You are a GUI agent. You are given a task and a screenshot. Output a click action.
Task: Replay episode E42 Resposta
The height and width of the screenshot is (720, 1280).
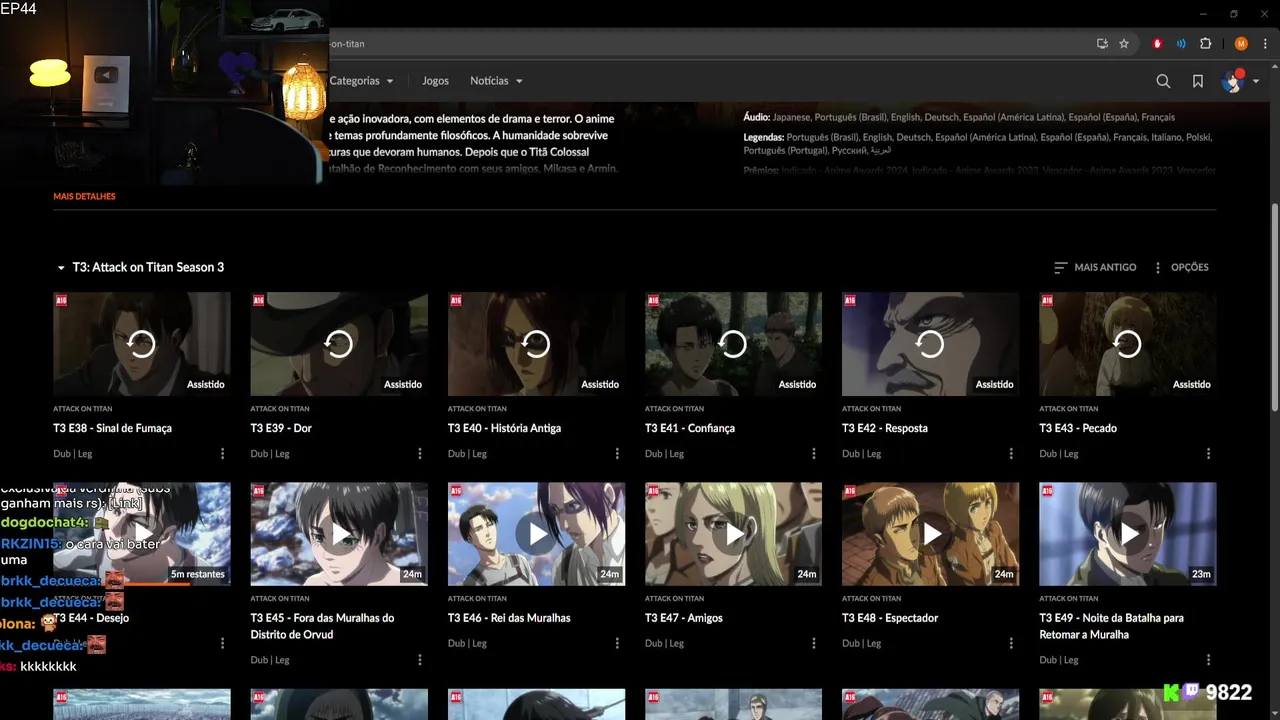[930, 344]
